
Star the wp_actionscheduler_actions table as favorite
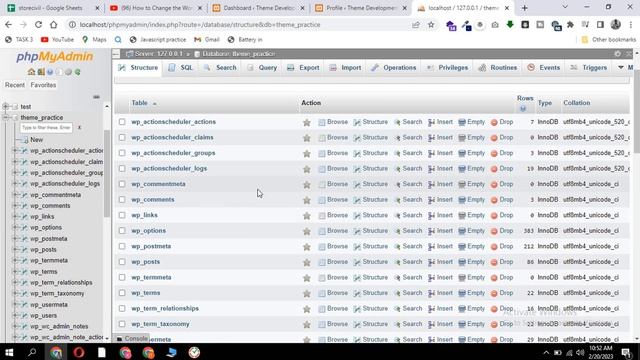pos(307,122)
